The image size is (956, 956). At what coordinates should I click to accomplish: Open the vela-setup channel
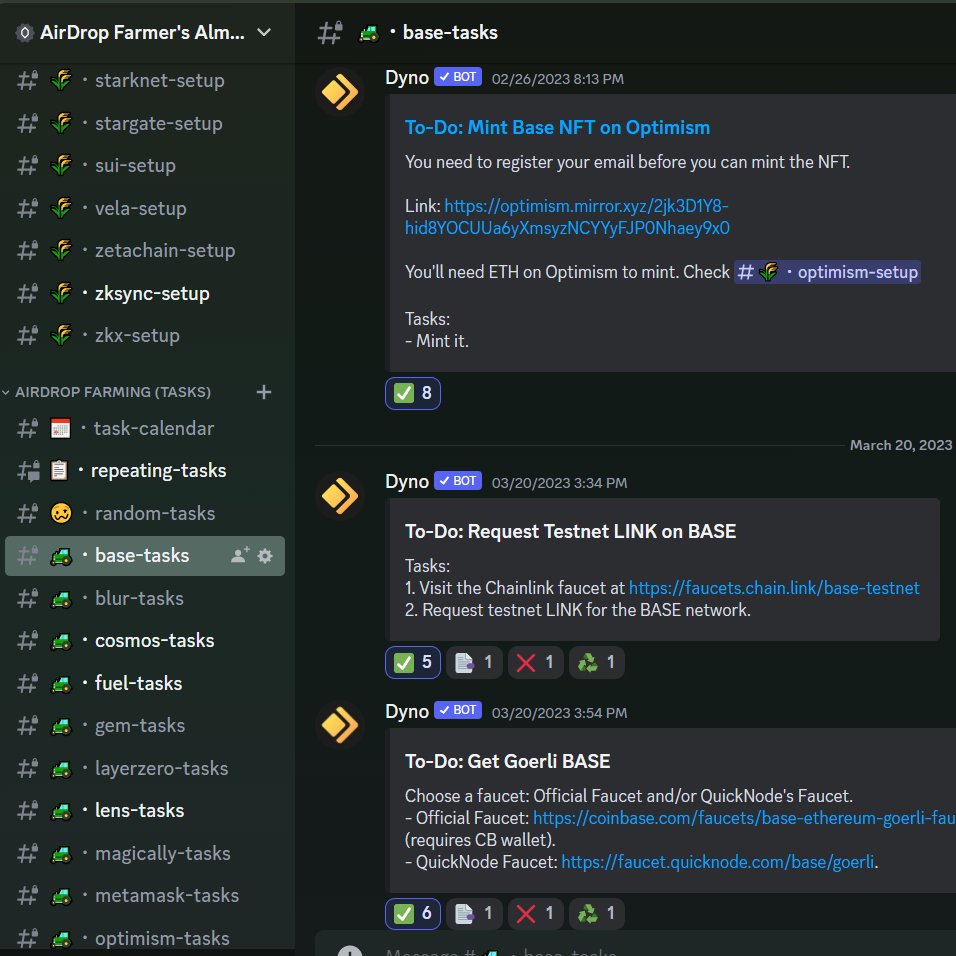pos(145,209)
